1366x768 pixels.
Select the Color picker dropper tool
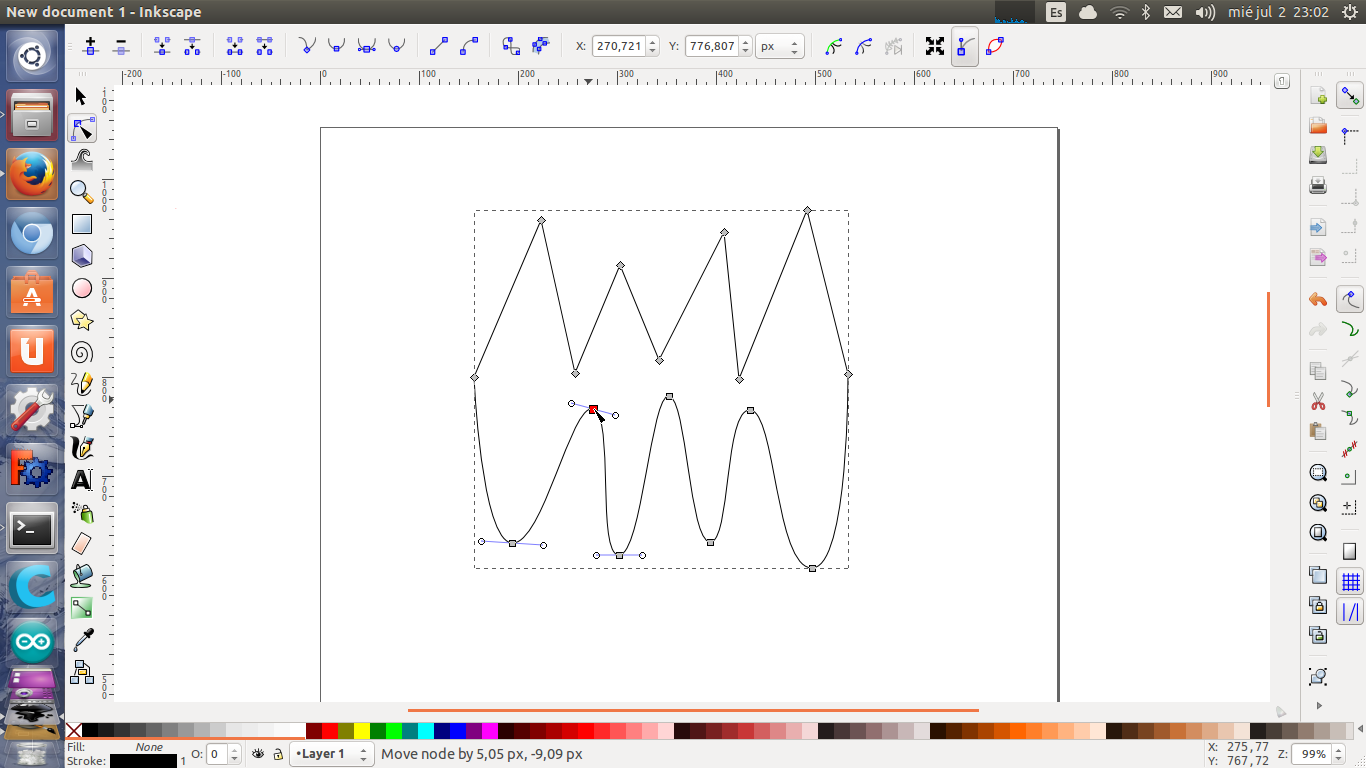tap(82, 640)
